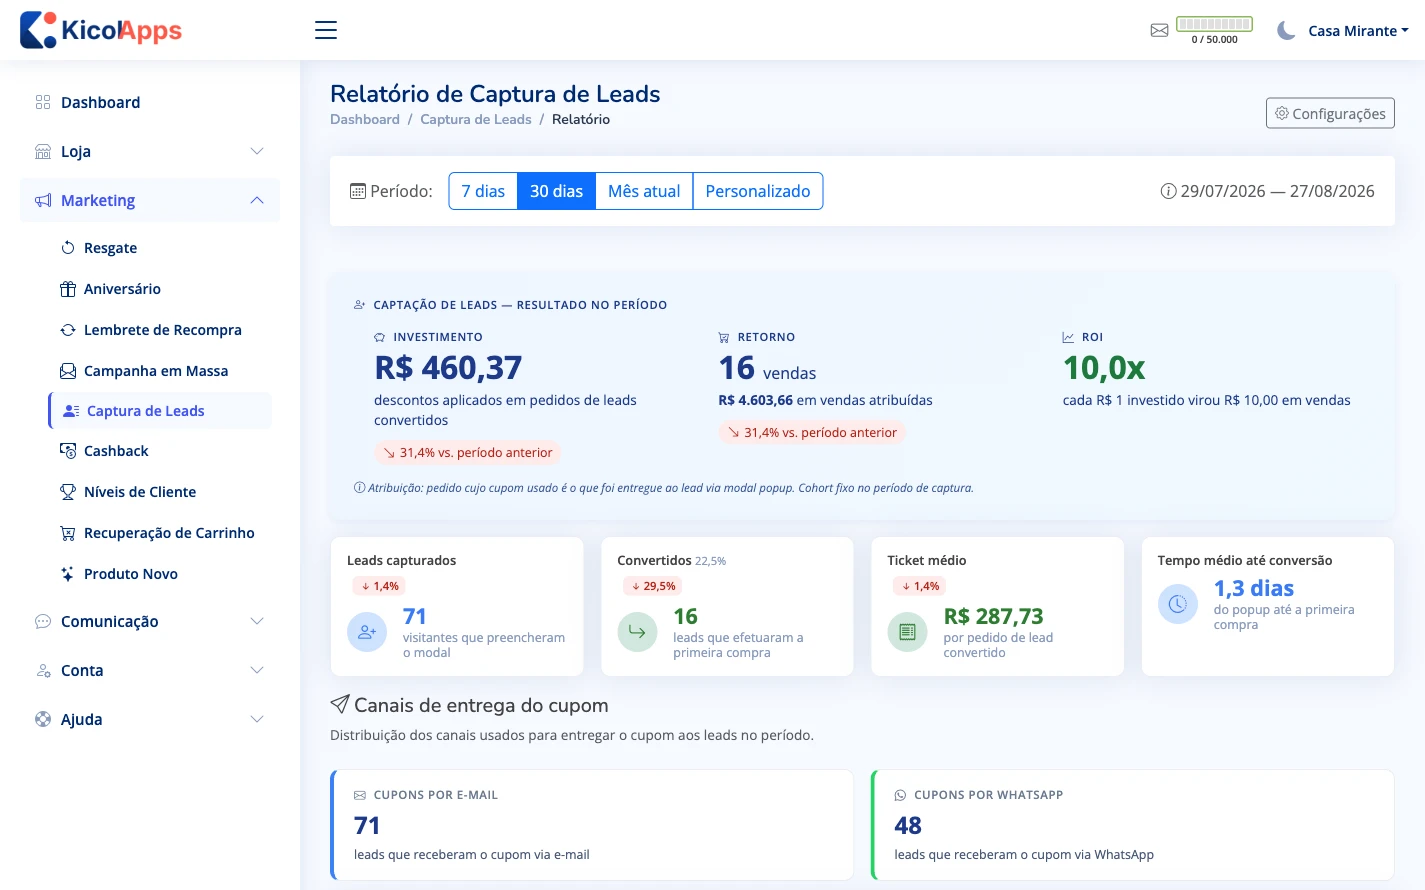Click the investment R$ 460,37 value
Screen dimensions: 1425x890
tap(448, 368)
